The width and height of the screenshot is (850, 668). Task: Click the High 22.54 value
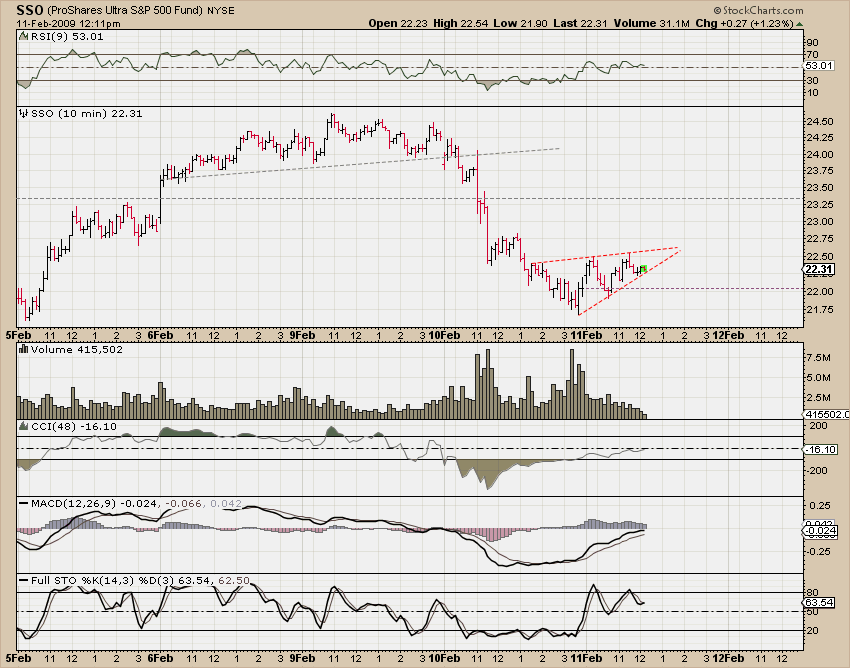tap(461, 23)
